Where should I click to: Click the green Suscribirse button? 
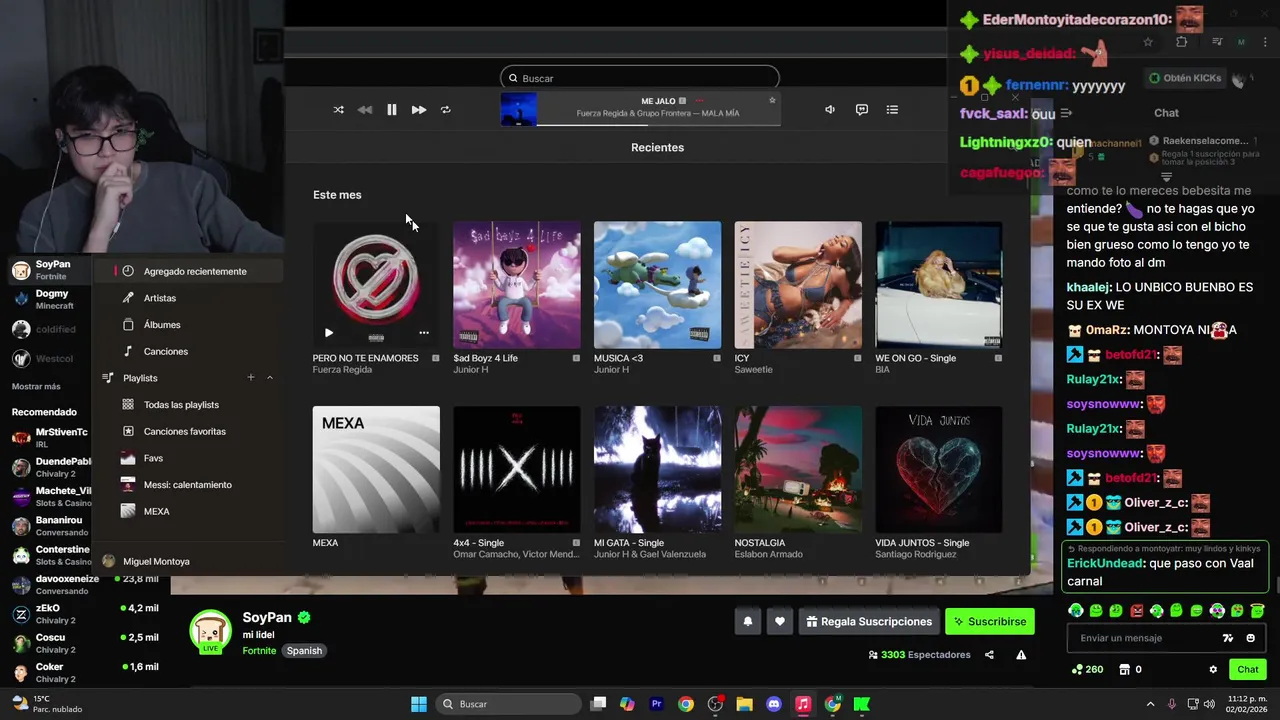(x=989, y=621)
